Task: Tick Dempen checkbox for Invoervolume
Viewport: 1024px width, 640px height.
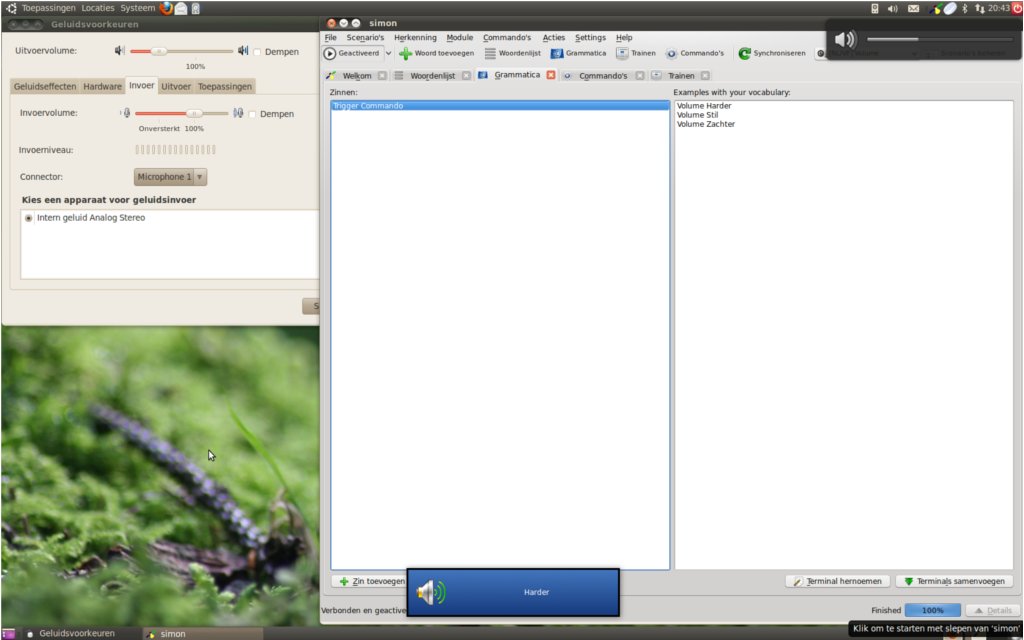Action: click(252, 114)
